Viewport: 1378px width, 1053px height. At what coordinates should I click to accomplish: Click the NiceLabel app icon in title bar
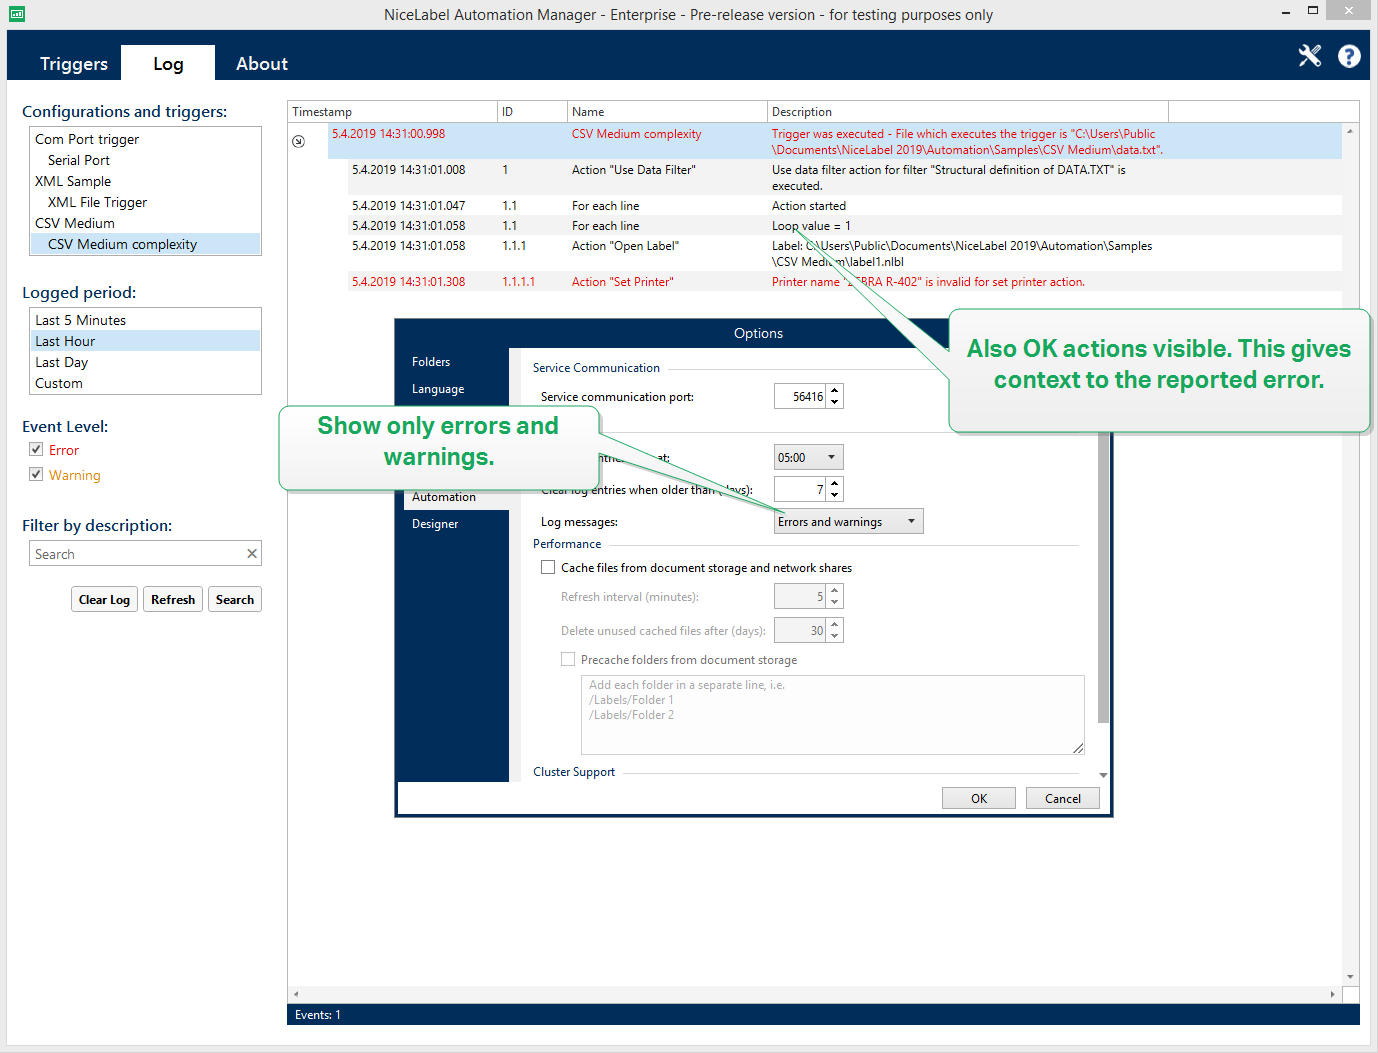coord(17,14)
